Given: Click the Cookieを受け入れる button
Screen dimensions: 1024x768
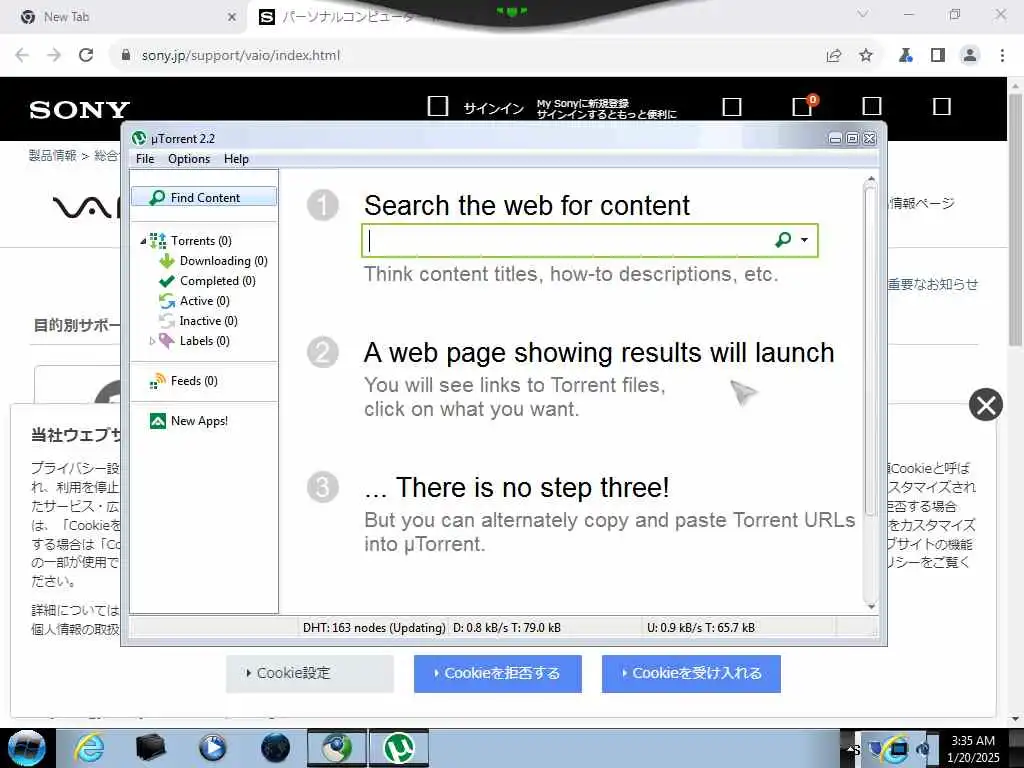Looking at the screenshot, I should [x=691, y=673].
